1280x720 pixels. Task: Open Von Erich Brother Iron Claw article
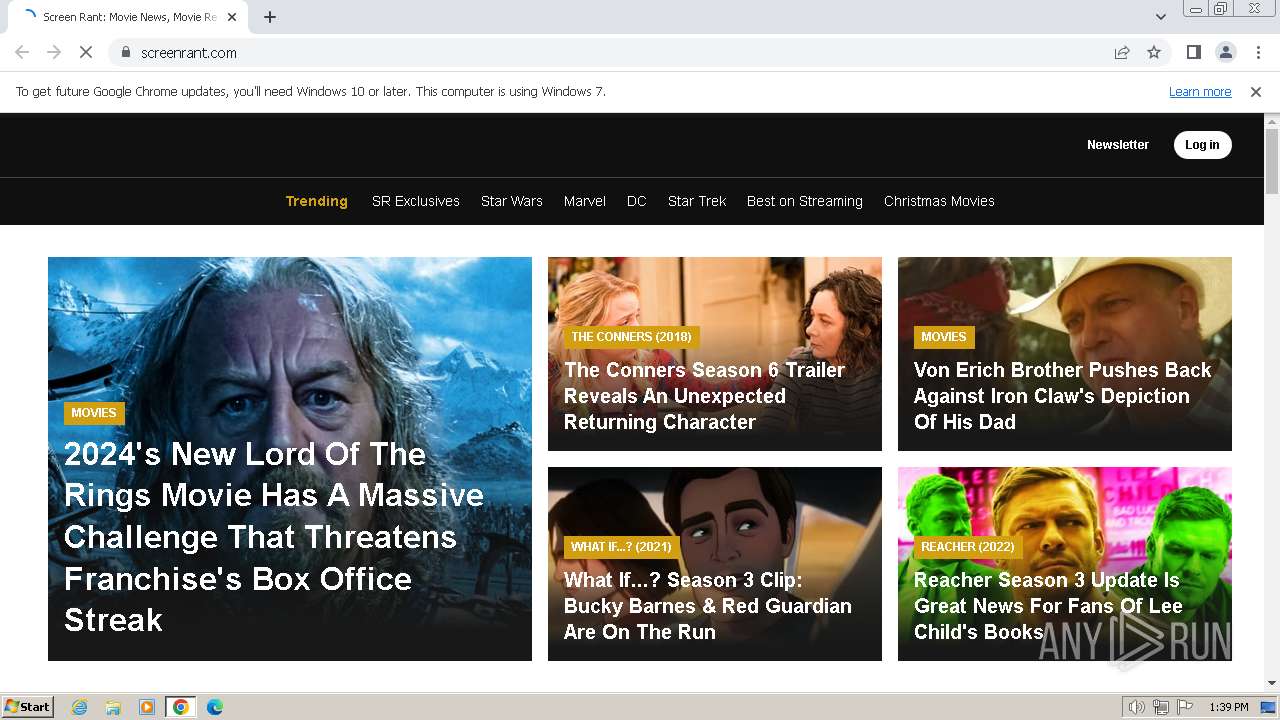(x=1062, y=396)
